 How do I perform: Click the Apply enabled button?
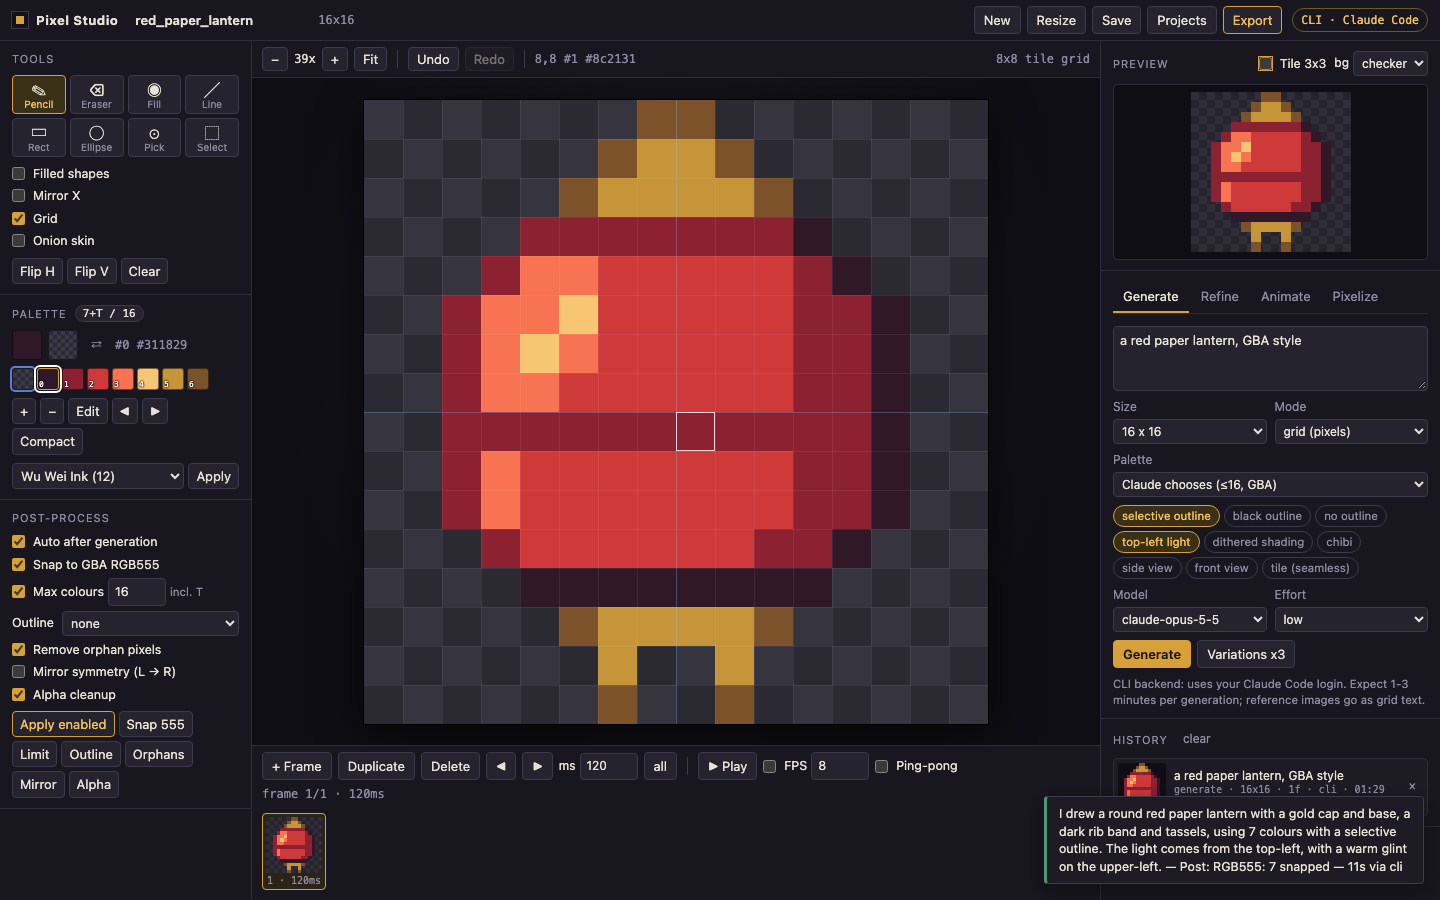click(63, 724)
